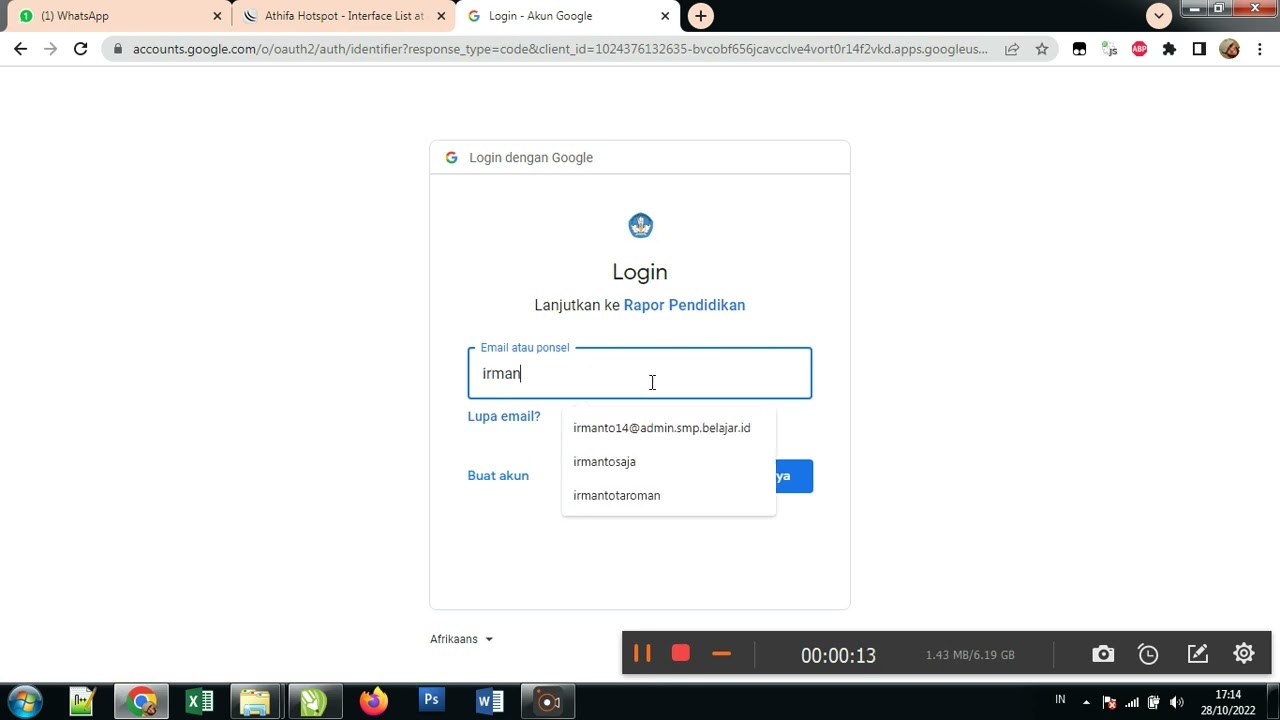Reload the Google login page
The height and width of the screenshot is (720, 1280).
(x=80, y=48)
